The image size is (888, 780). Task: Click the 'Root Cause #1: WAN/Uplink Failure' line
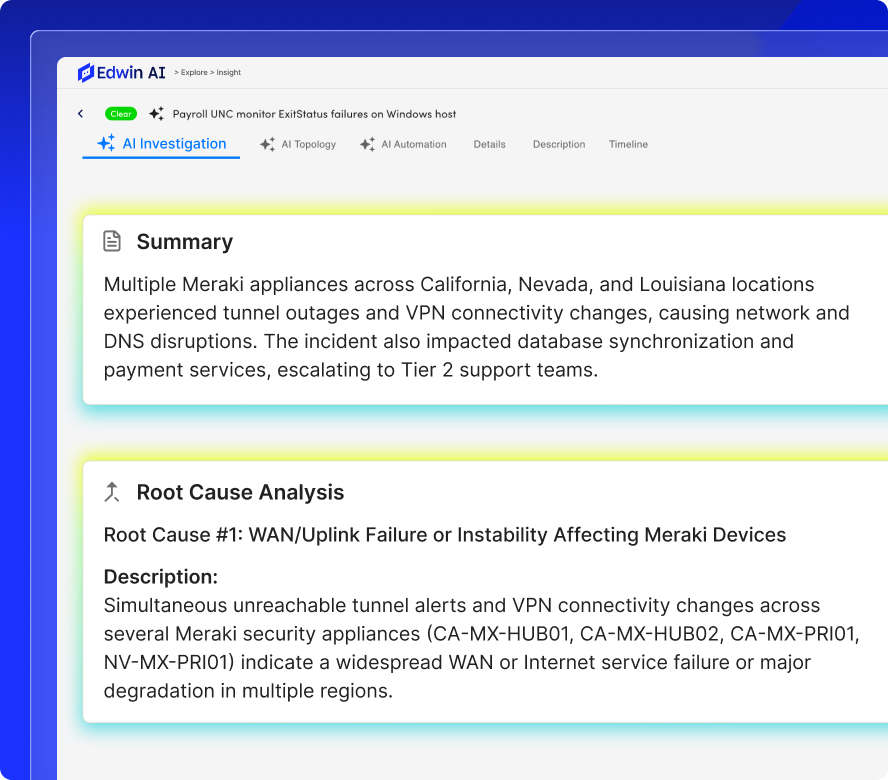[x=445, y=535]
